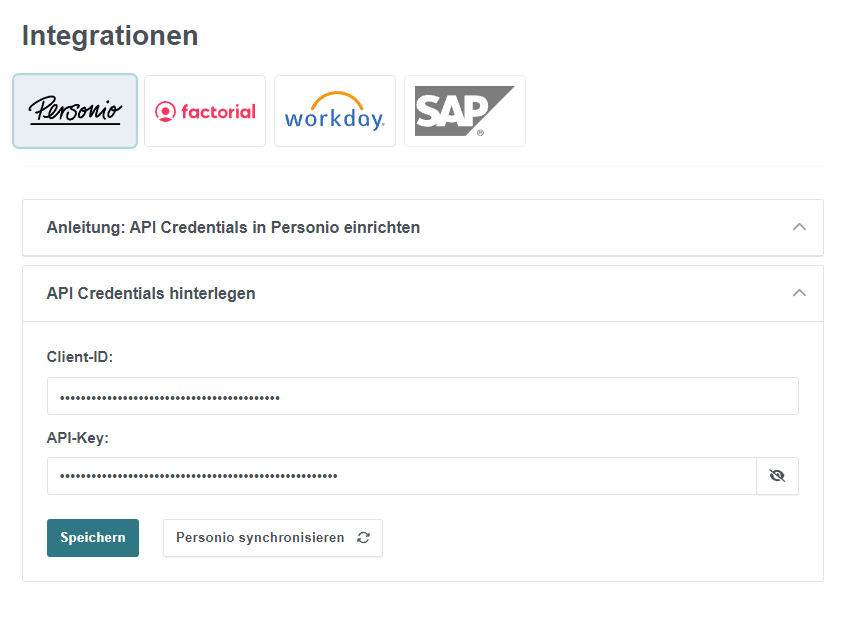Select the Personio integration tile
This screenshot has width=847, height=635.
pos(75,111)
